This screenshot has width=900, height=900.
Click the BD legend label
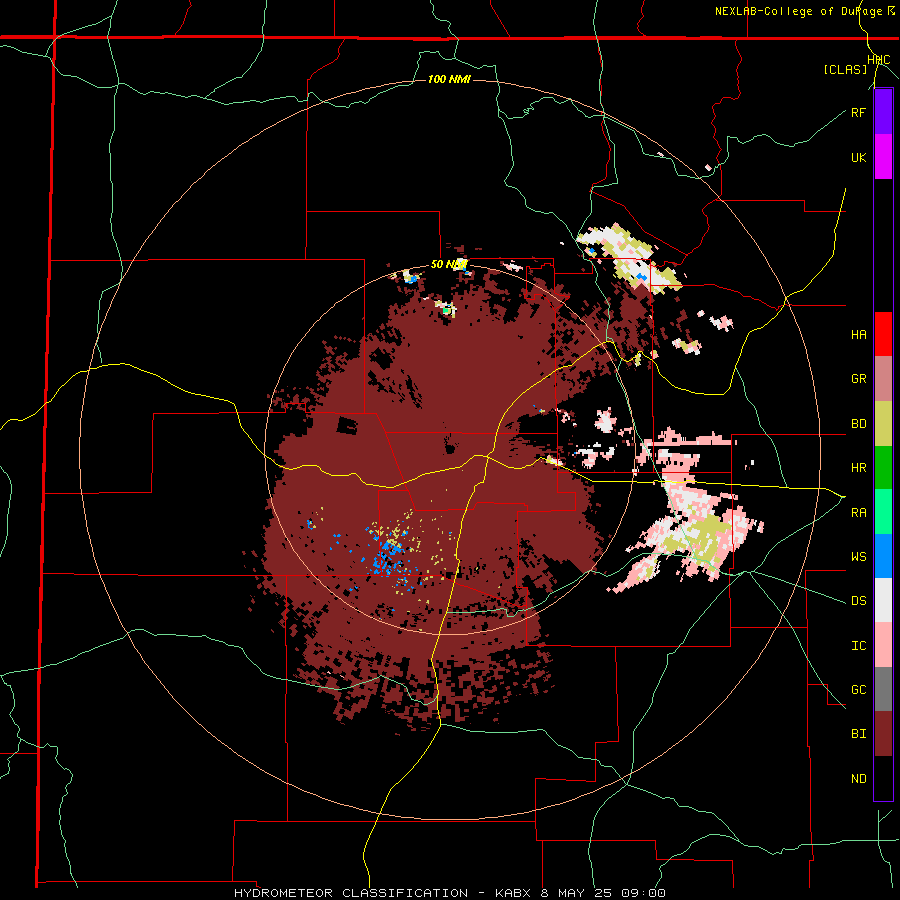coord(858,424)
